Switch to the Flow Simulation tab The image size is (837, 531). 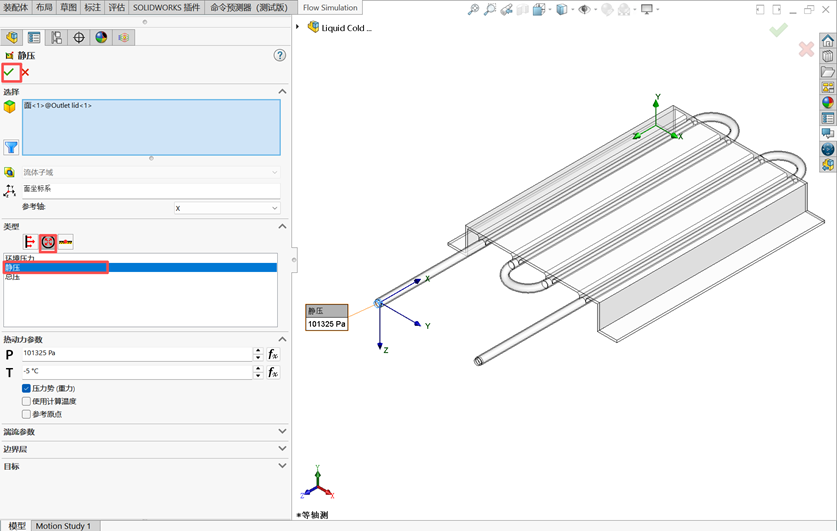[330, 7]
